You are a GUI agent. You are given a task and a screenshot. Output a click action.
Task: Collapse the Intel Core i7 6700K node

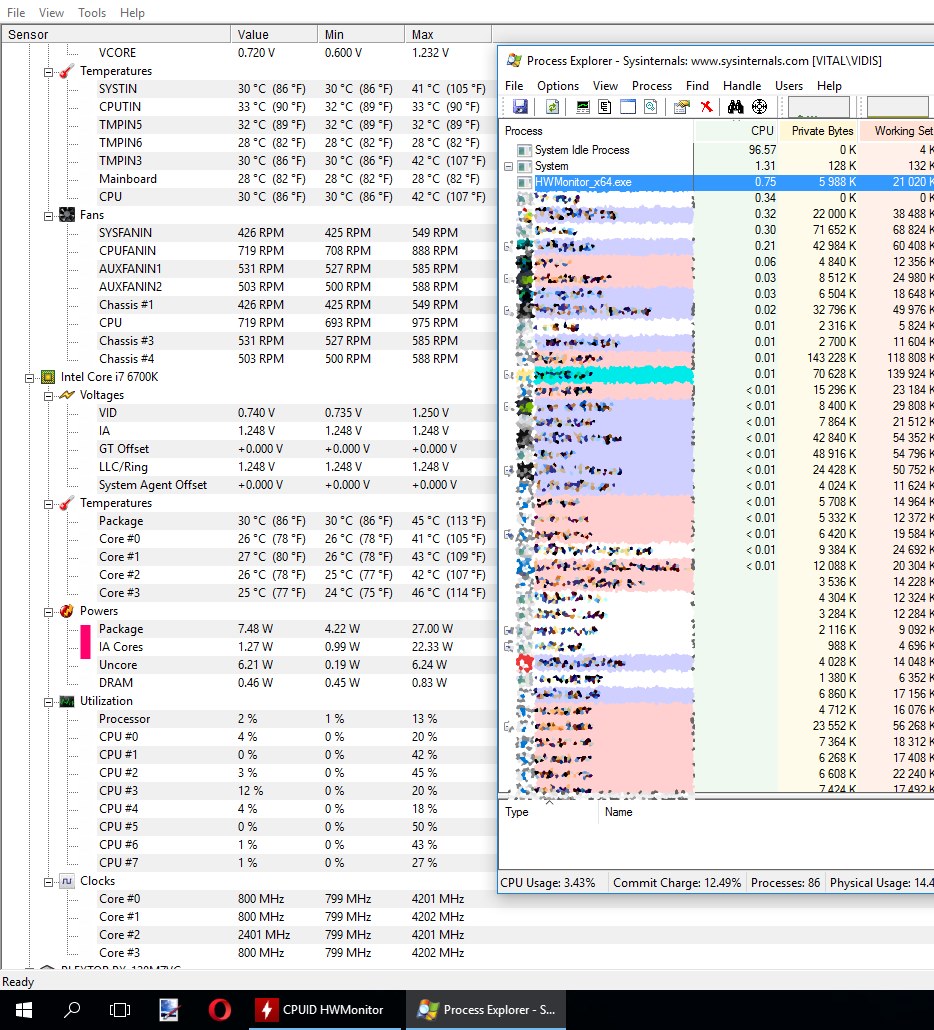click(30, 378)
